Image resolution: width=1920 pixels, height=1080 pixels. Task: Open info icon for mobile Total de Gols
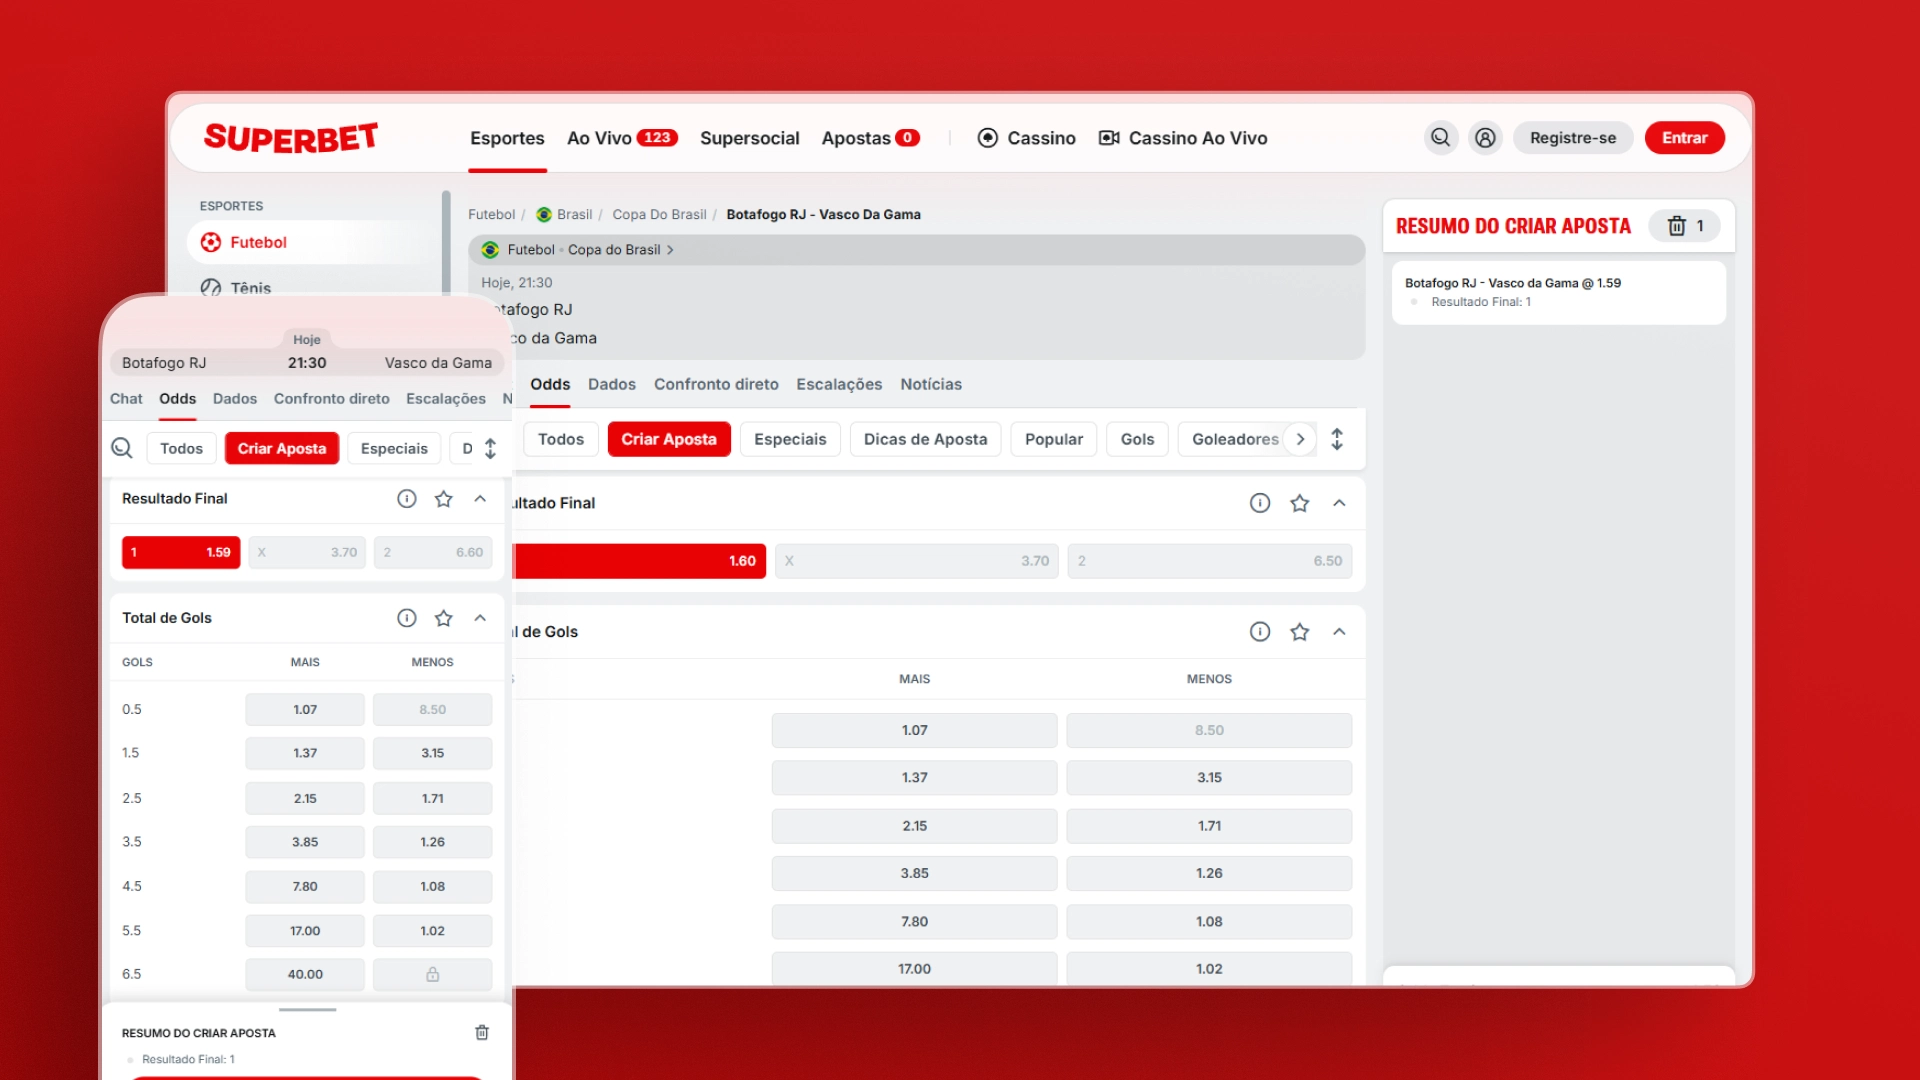point(407,618)
